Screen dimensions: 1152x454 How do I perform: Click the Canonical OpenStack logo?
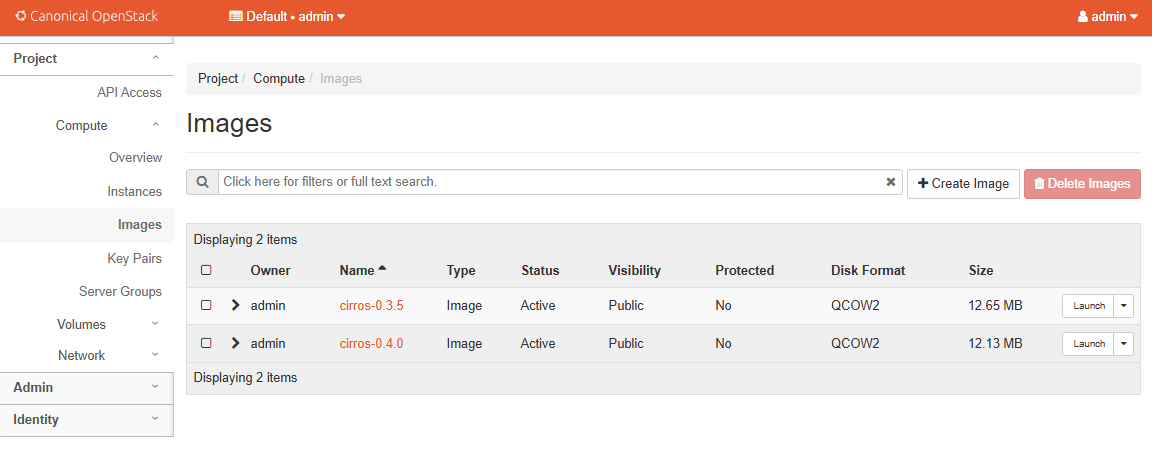tap(87, 17)
